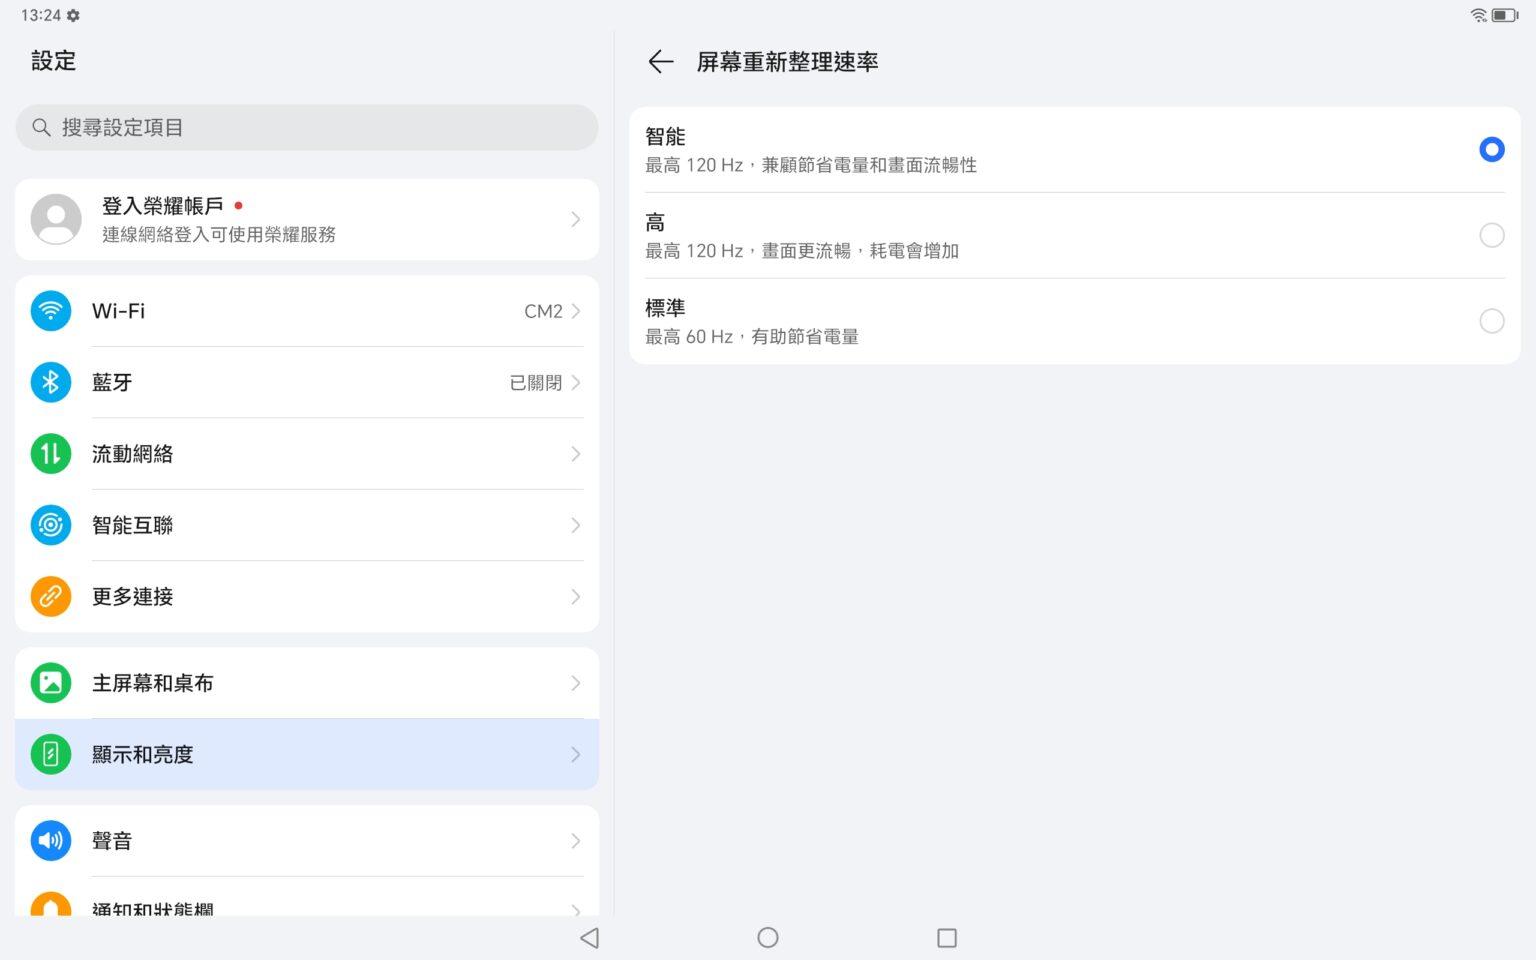Click the Bluetooth (藍牙) icon
The height and width of the screenshot is (960, 1536).
(x=51, y=382)
